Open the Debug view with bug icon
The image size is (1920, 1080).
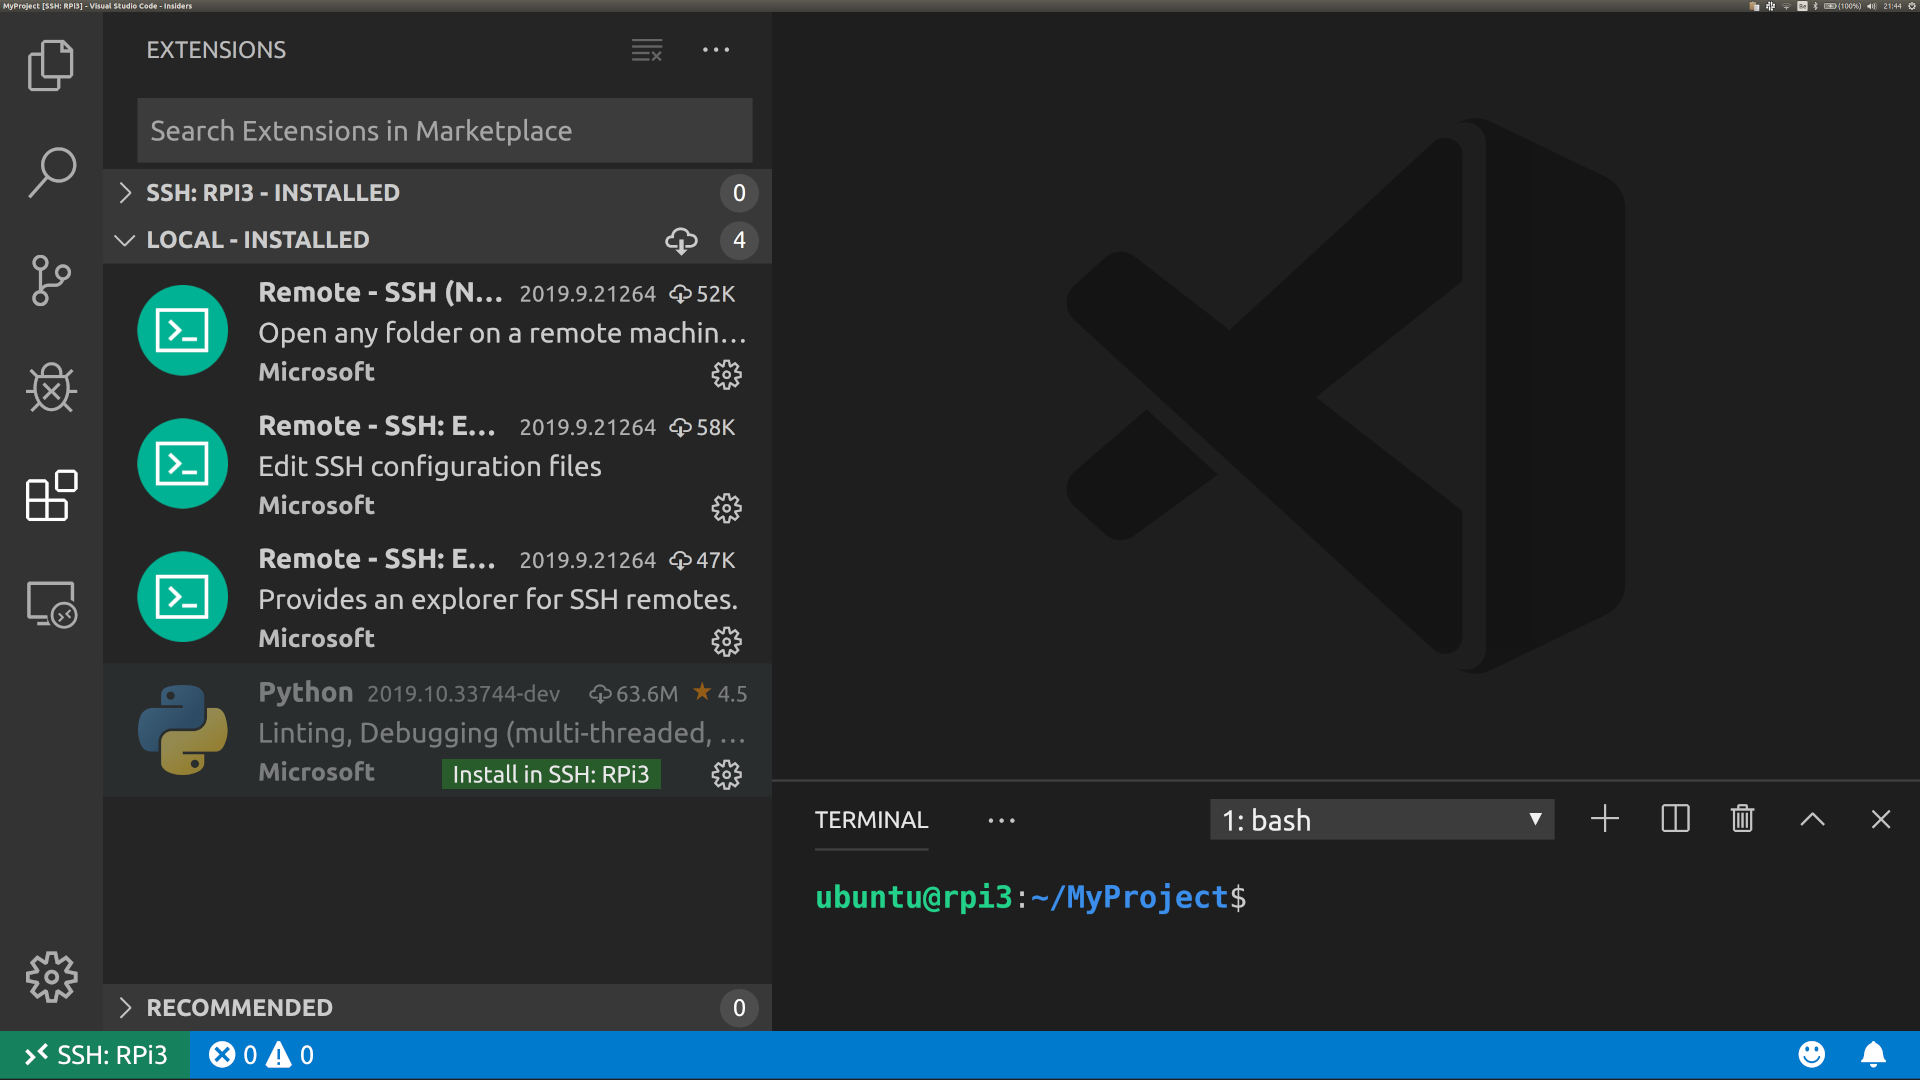(x=51, y=387)
